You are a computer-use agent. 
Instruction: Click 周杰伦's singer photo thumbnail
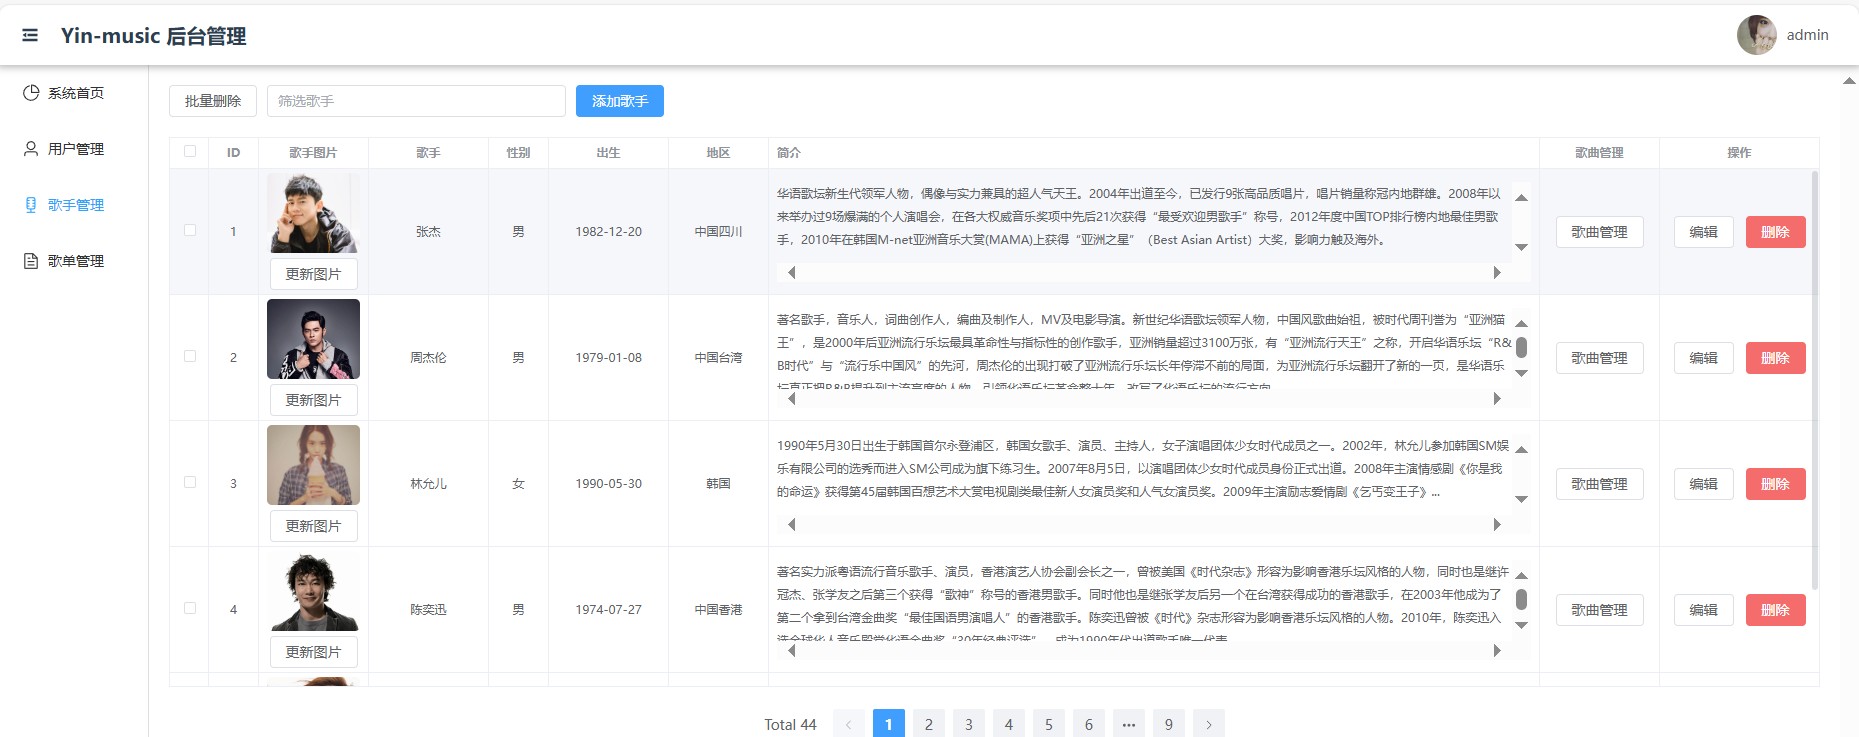[x=313, y=339]
